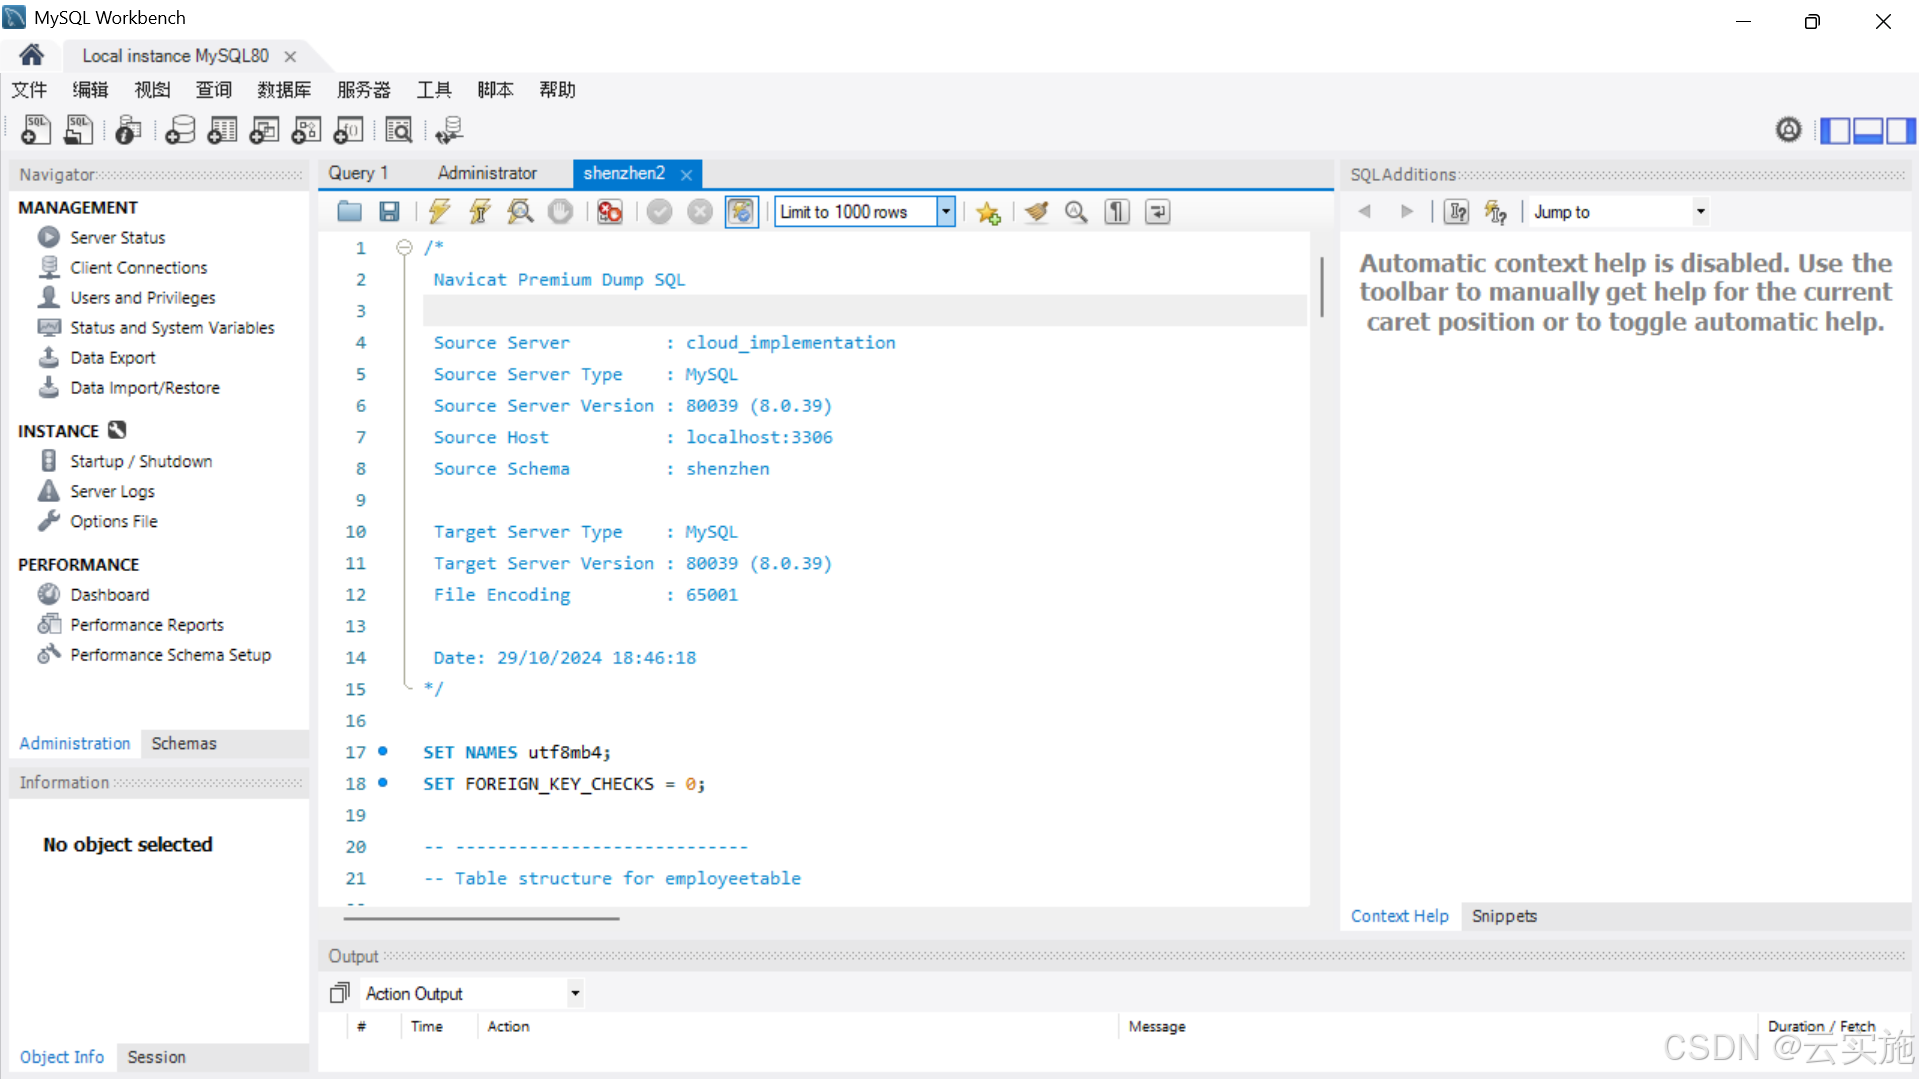Stop the running query
Screen dimensions: 1919x1079
tap(560, 212)
